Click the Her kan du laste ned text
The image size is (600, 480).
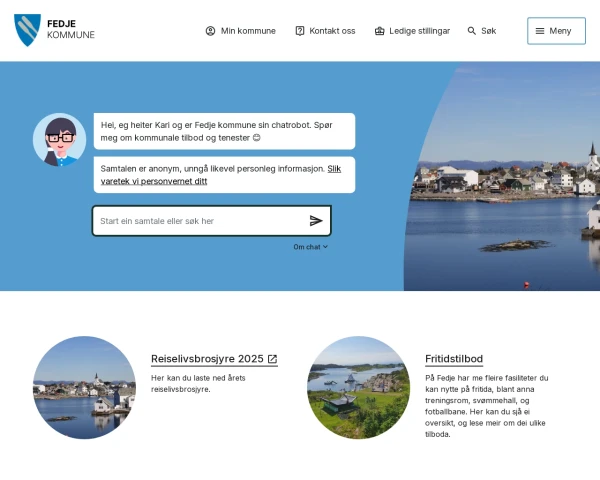pyautogui.click(x=198, y=384)
